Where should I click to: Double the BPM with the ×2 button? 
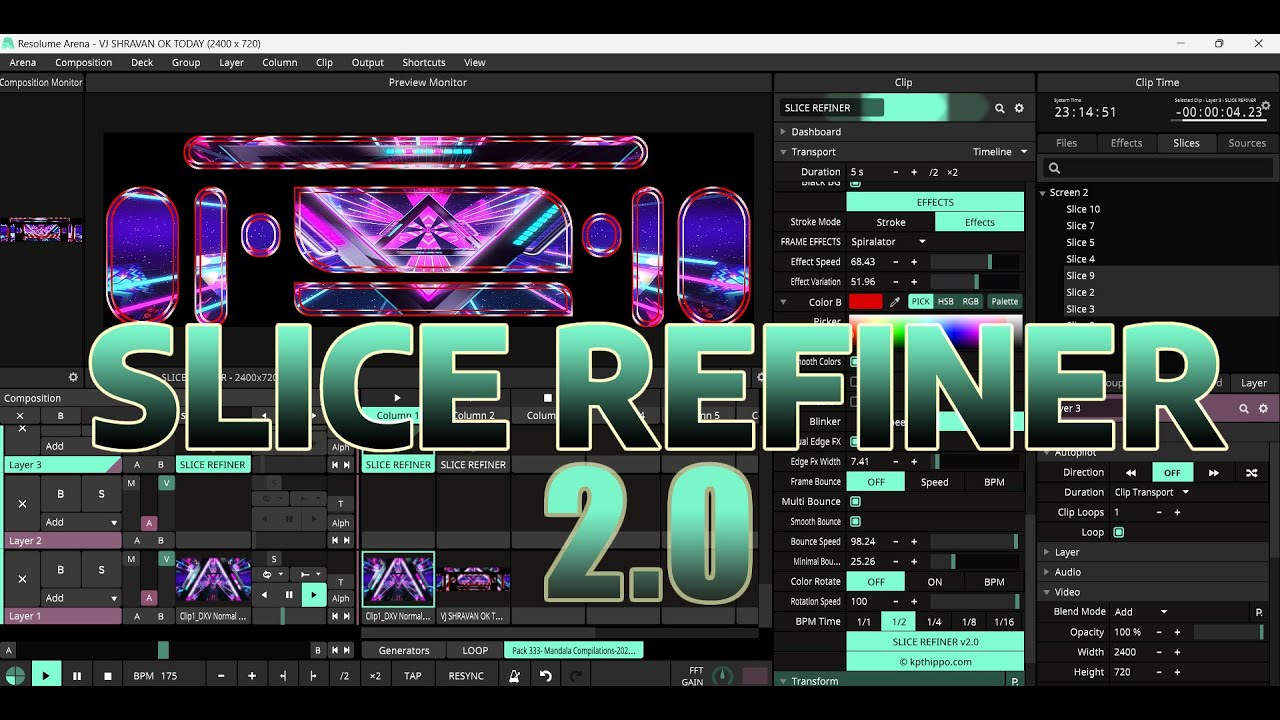tap(375, 676)
